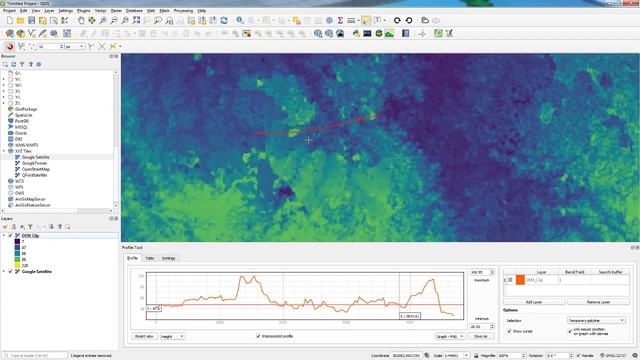Image resolution: width=640 pixels, height=360 pixels.
Task: Toggle DEM_Clip checkbox in profile layer table
Action: 510,280
